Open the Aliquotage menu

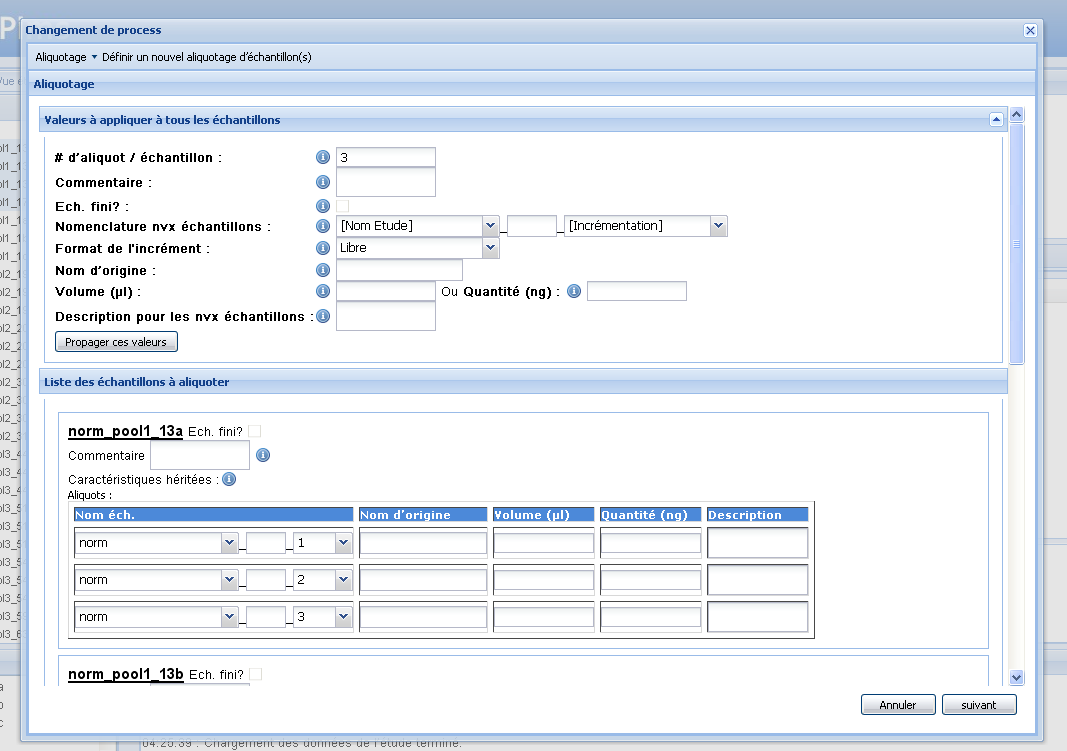tap(66, 57)
